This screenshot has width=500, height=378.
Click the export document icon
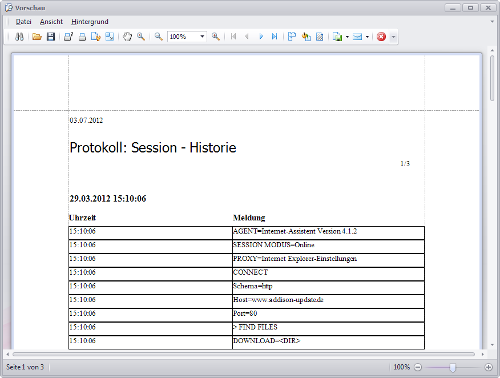coord(337,37)
